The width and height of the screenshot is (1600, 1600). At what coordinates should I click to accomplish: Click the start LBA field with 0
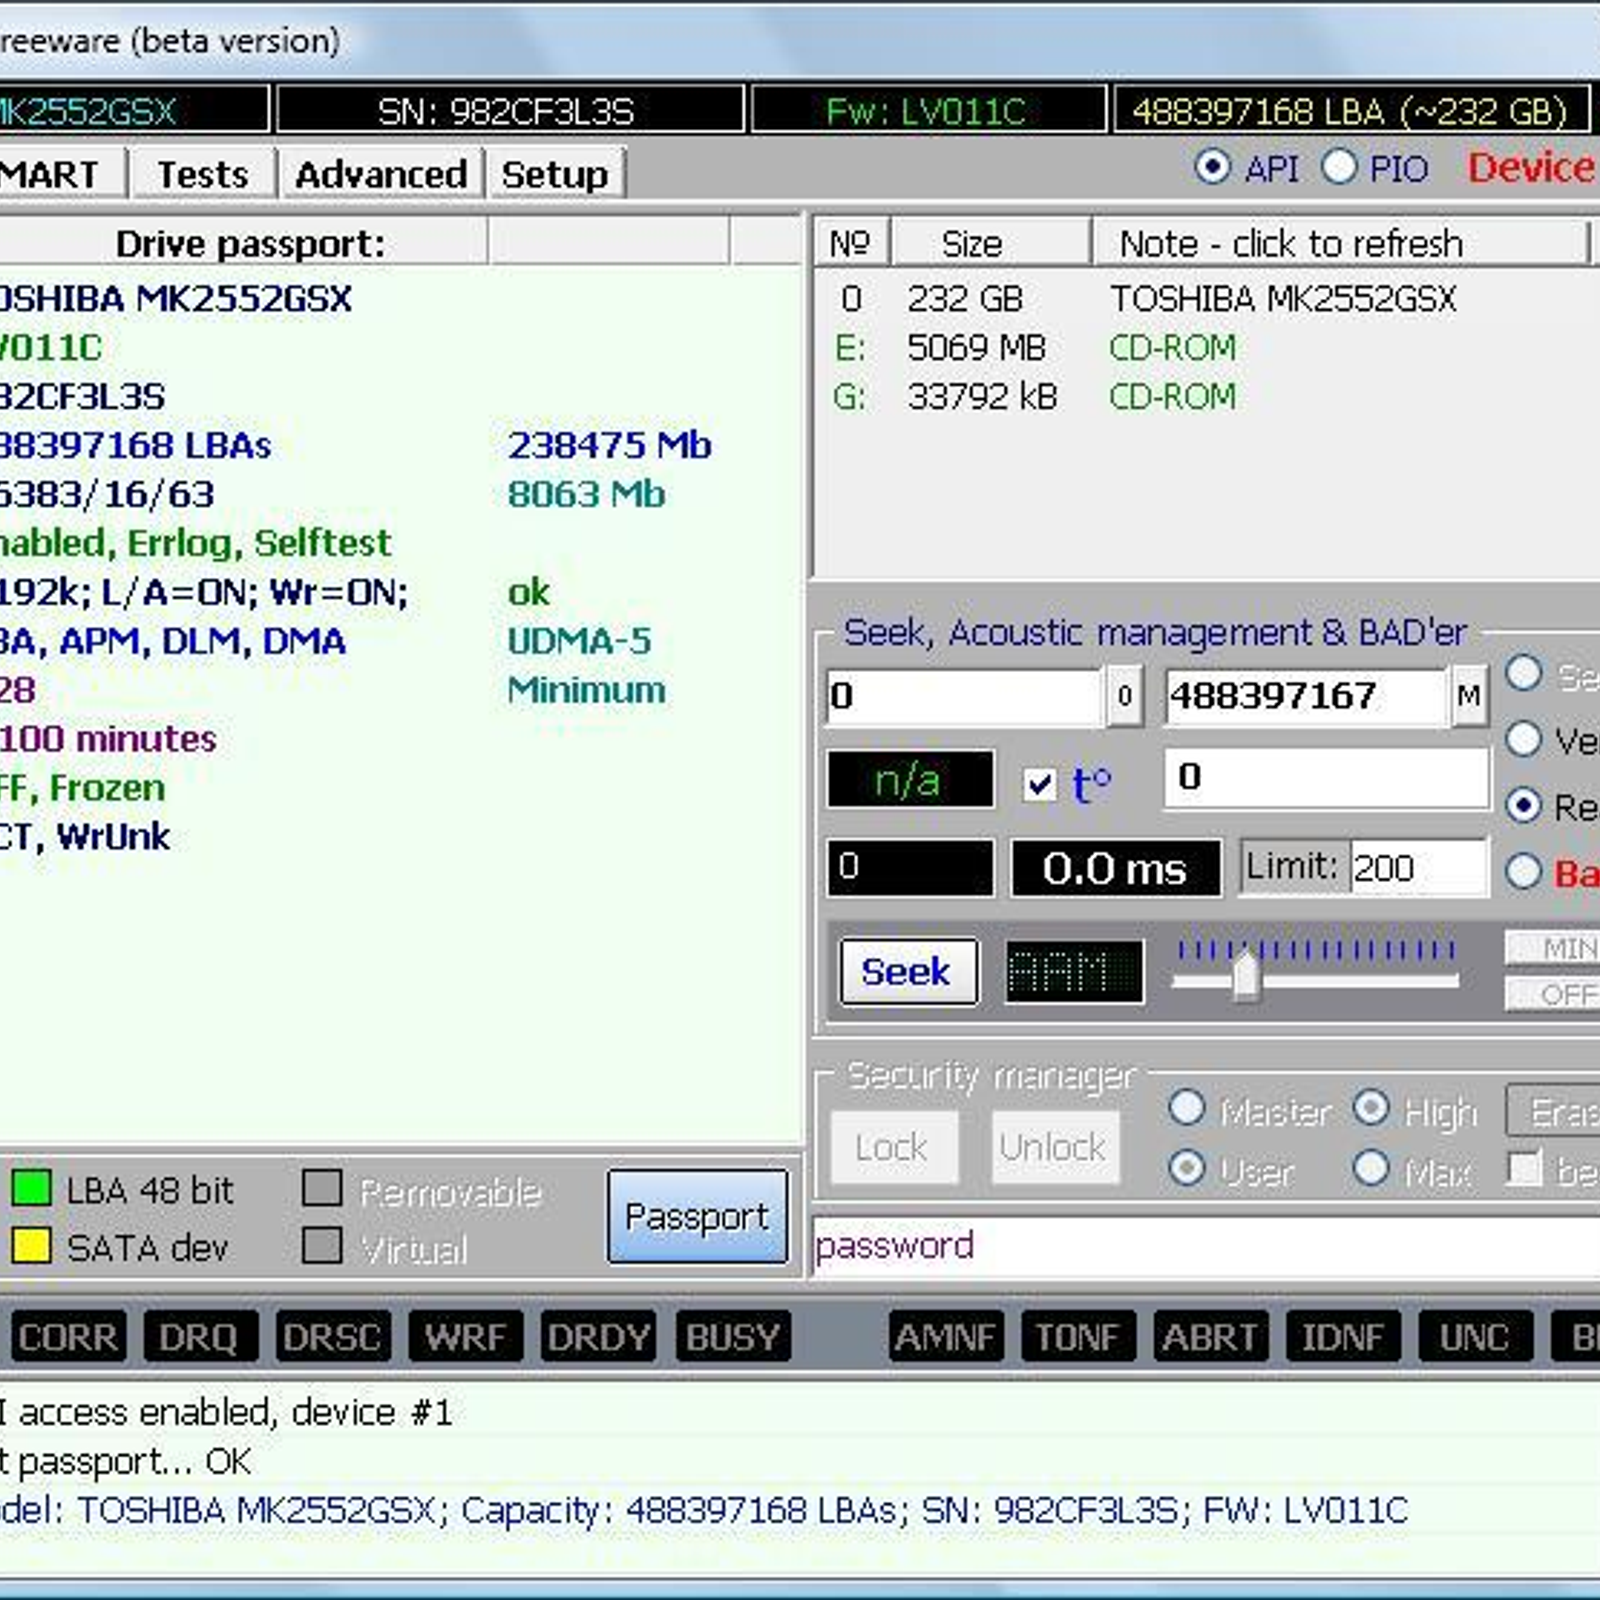point(963,696)
